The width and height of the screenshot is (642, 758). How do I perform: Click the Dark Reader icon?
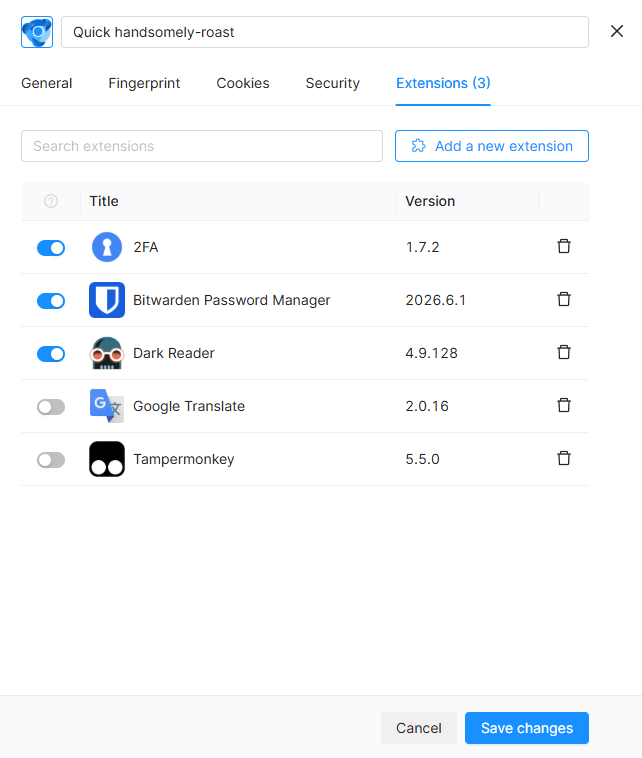(x=107, y=353)
